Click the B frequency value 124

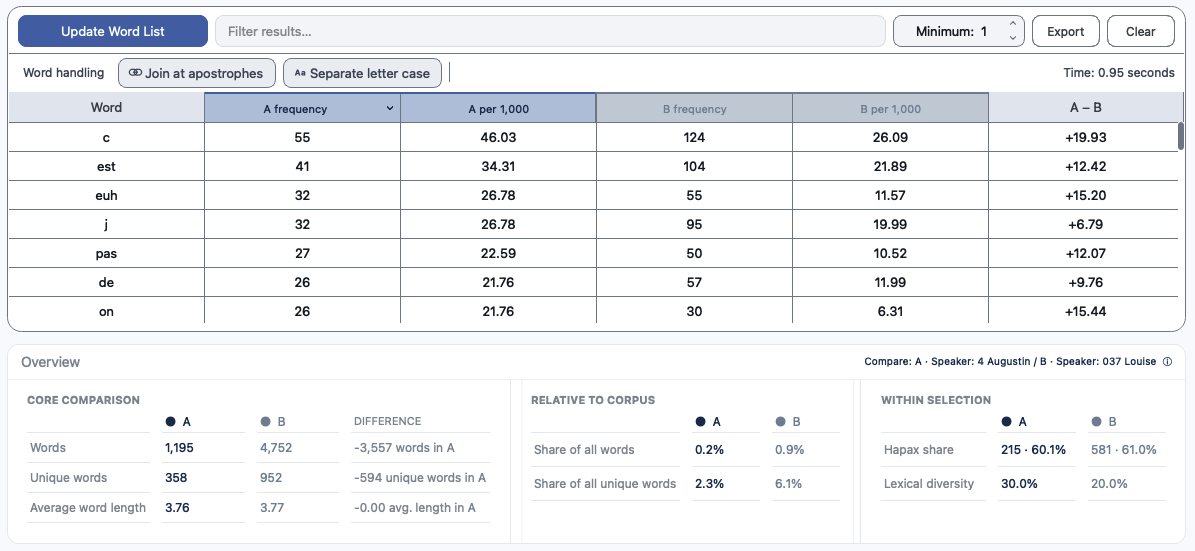(694, 137)
